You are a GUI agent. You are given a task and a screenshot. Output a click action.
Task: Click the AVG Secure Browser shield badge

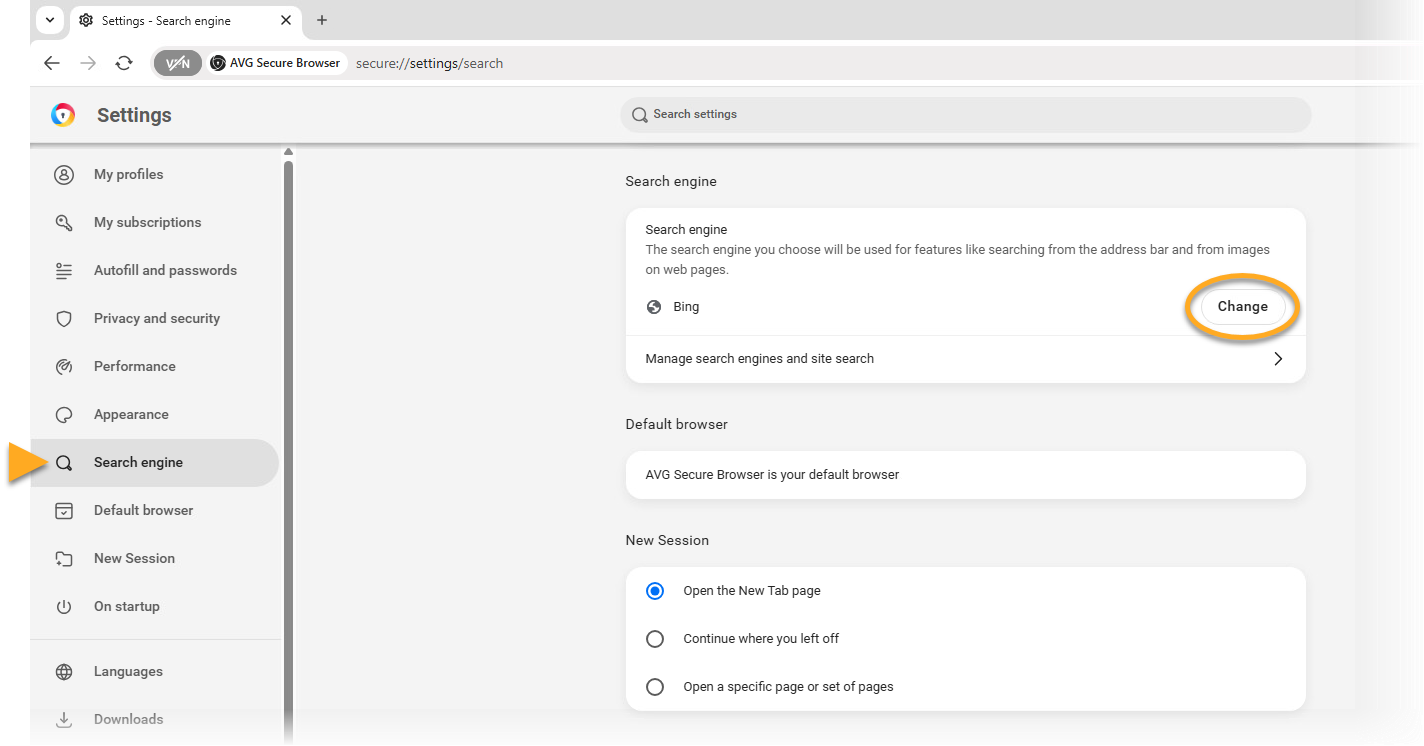pos(276,63)
